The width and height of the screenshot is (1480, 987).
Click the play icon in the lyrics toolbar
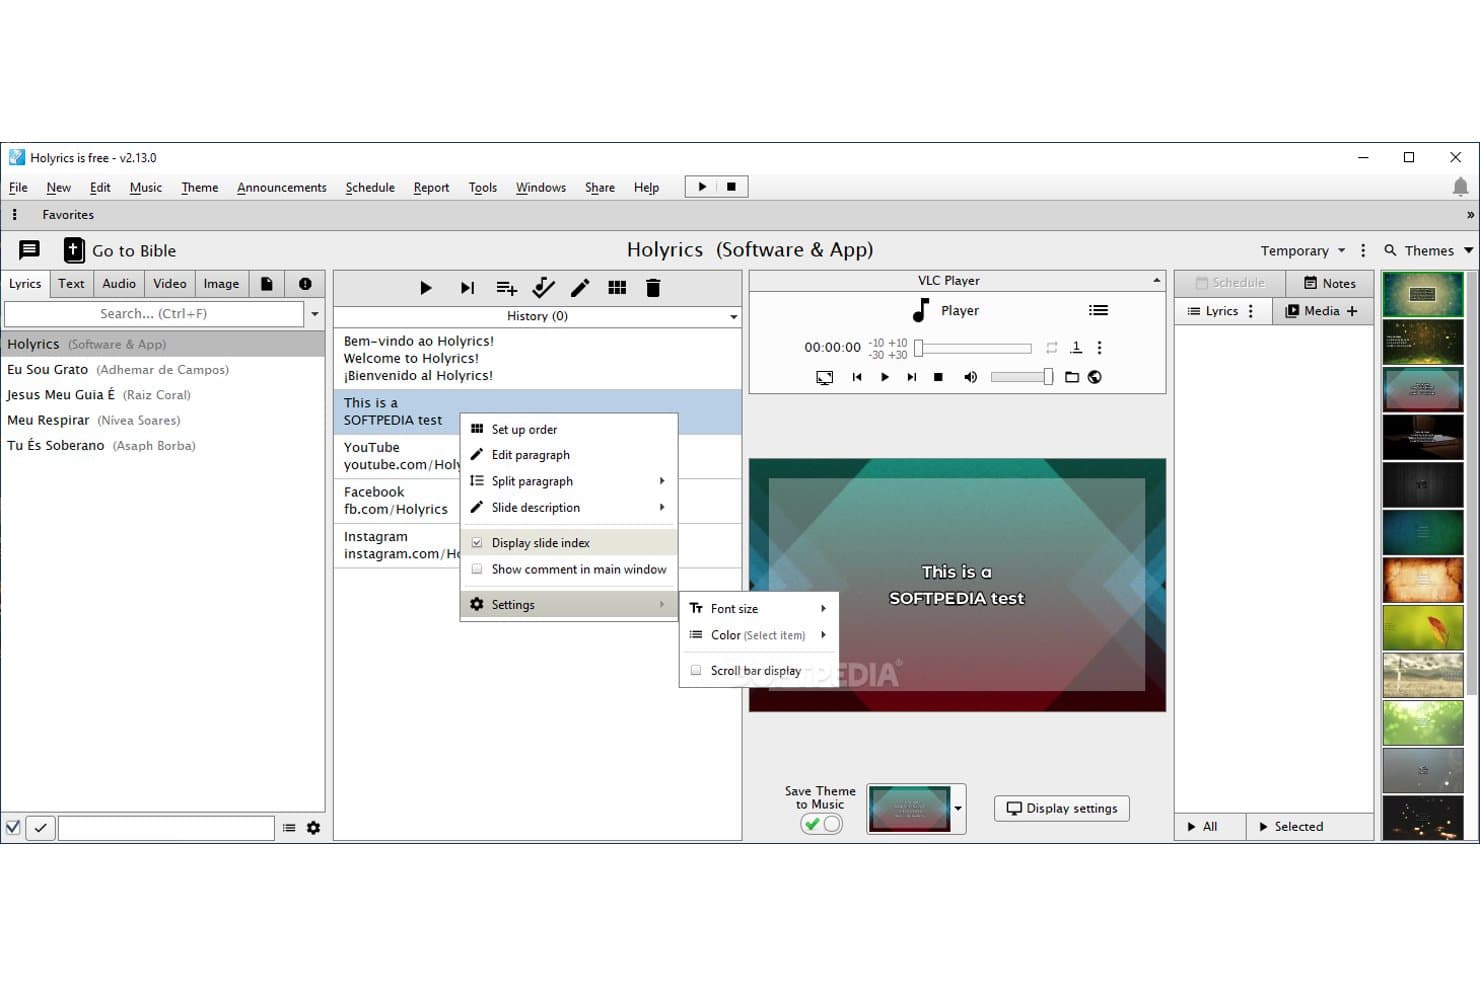click(425, 288)
